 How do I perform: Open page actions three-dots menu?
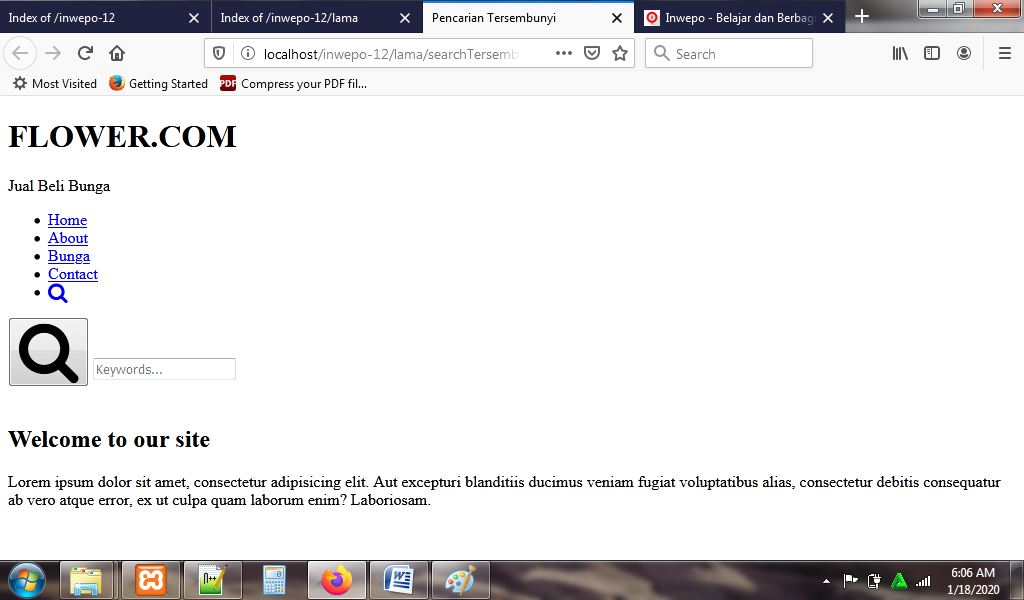pos(564,54)
